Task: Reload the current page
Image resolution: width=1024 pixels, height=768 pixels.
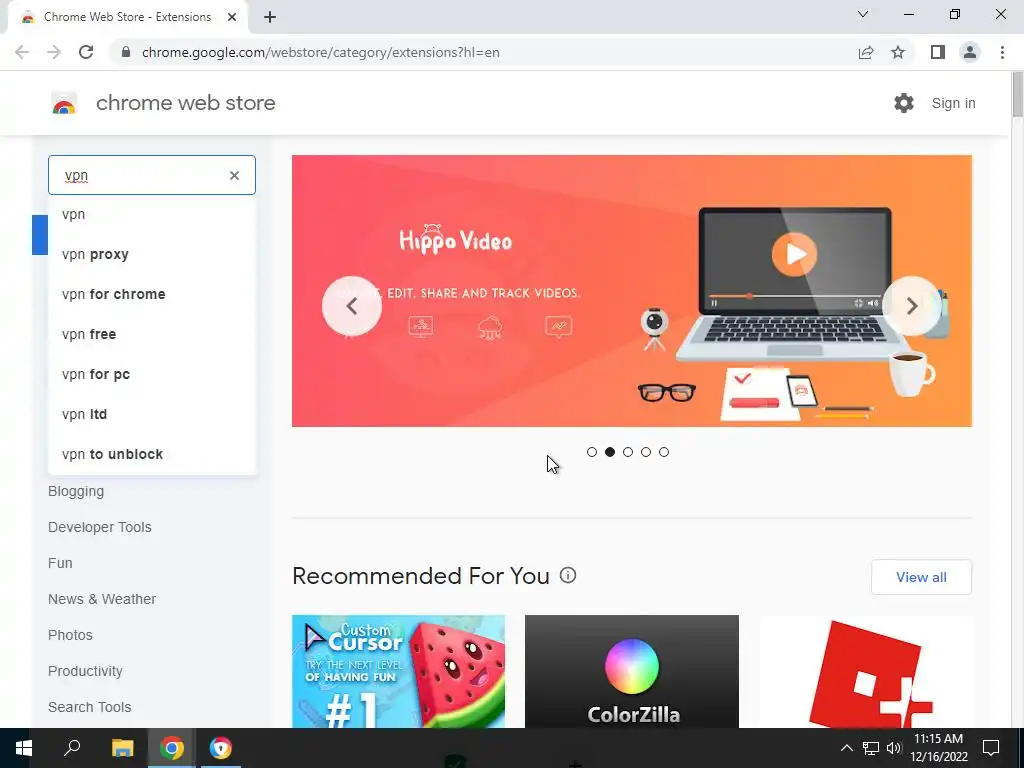Action: [86, 52]
